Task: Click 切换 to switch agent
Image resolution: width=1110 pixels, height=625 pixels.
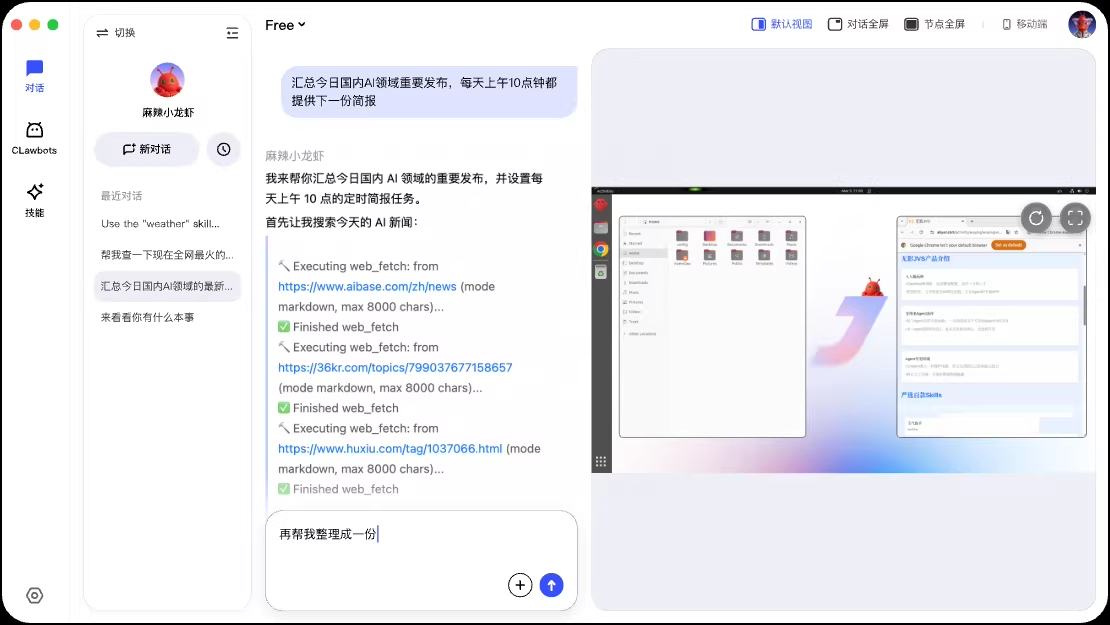Action: (115, 33)
